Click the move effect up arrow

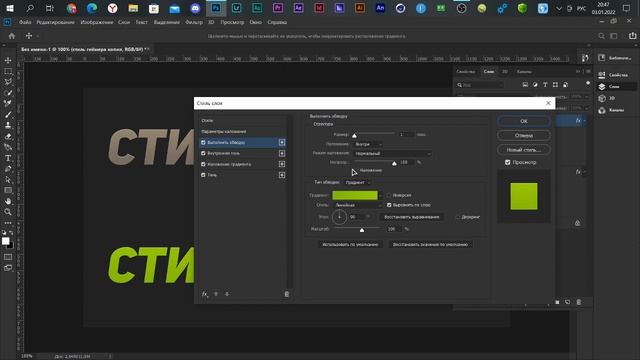216,294
